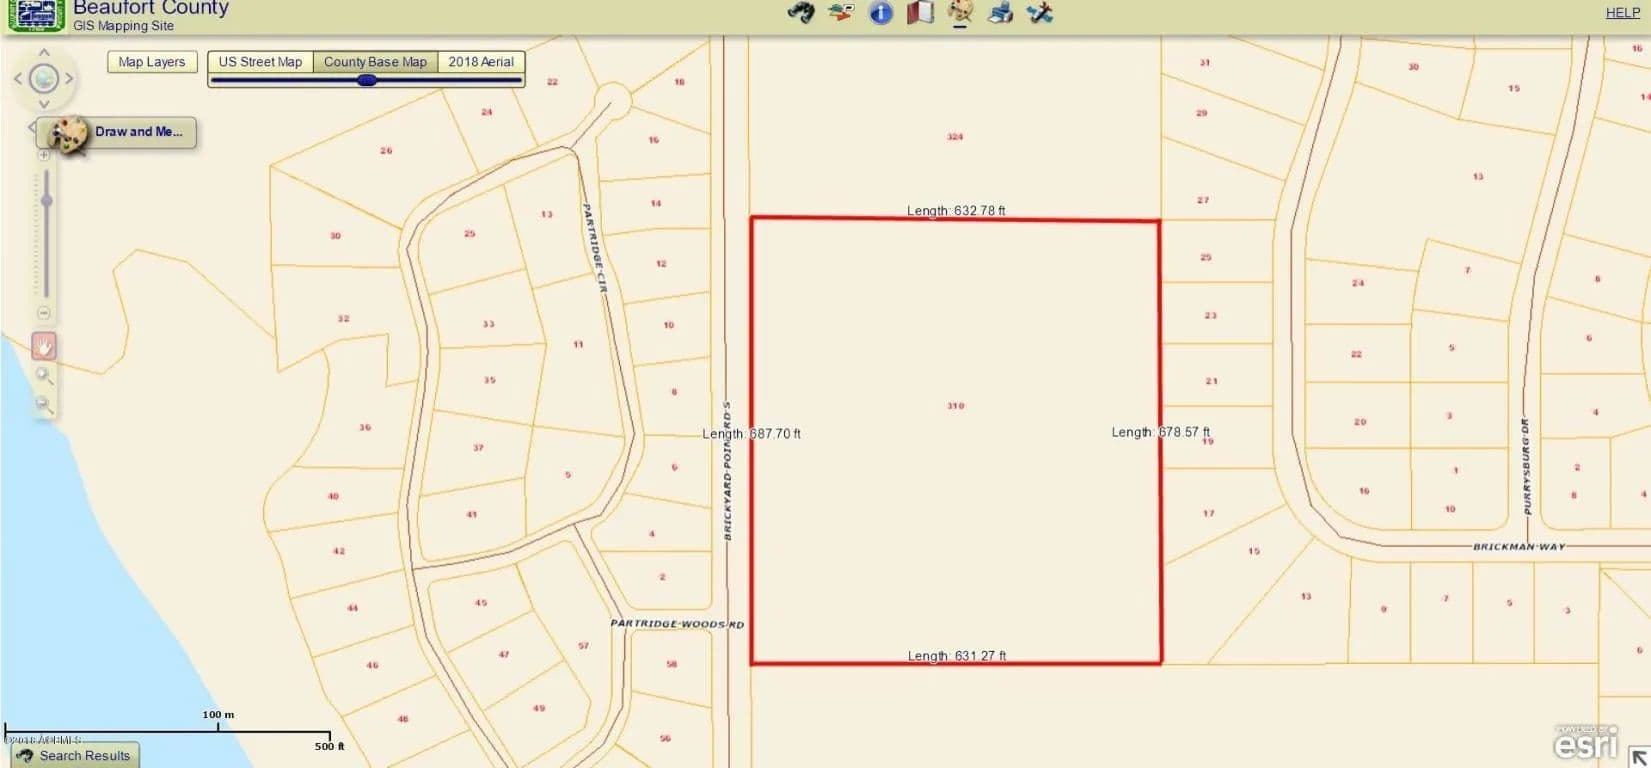Click the binoculars search icon in toolbar
The height and width of the screenshot is (768, 1651).
pyautogui.click(x=800, y=13)
